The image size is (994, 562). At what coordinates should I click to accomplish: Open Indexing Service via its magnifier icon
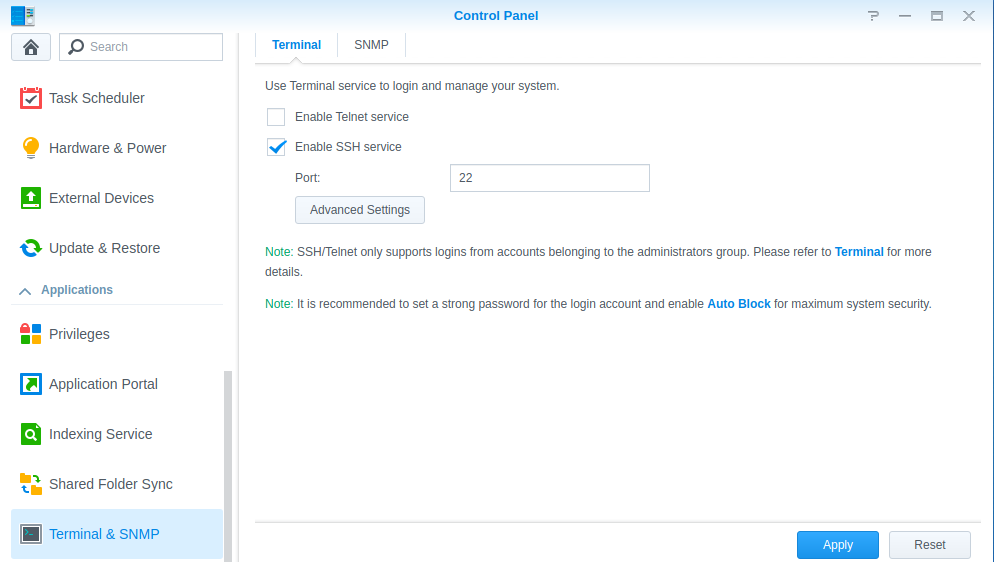click(x=31, y=434)
